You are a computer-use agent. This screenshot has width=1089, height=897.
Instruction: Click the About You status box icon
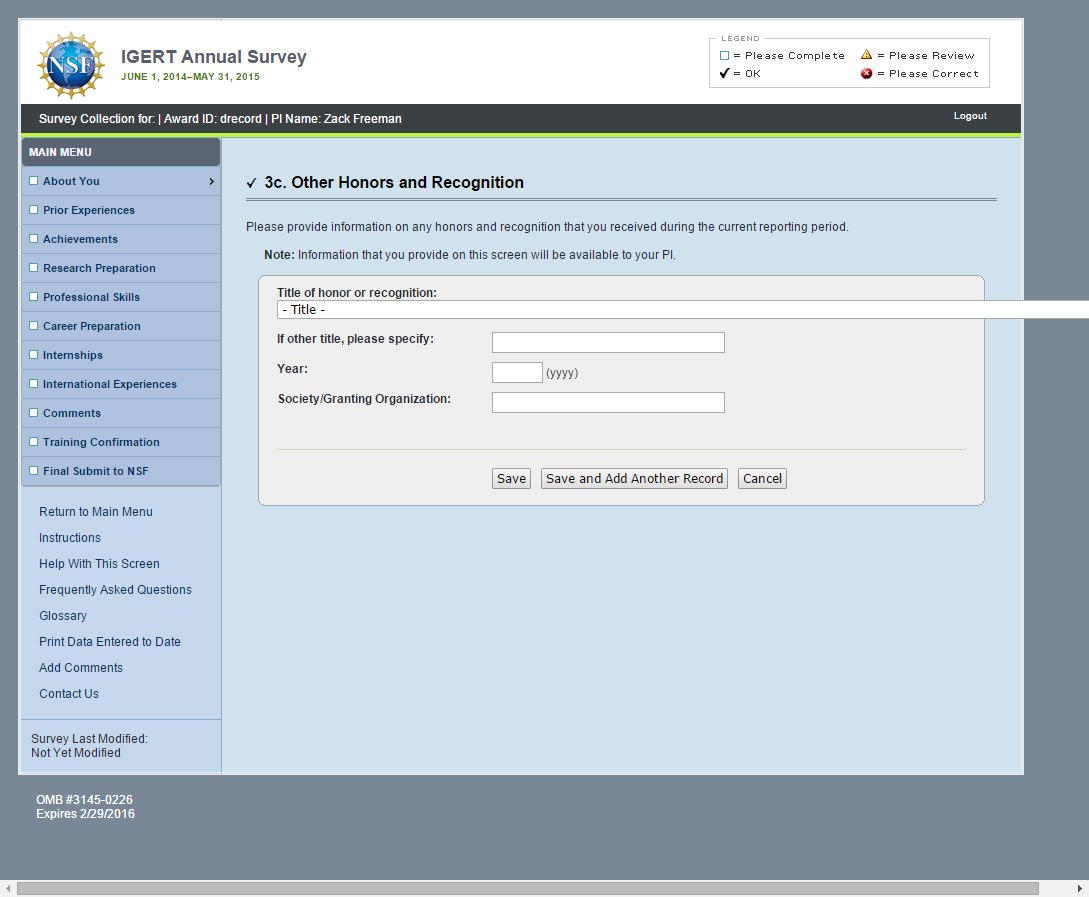34,181
